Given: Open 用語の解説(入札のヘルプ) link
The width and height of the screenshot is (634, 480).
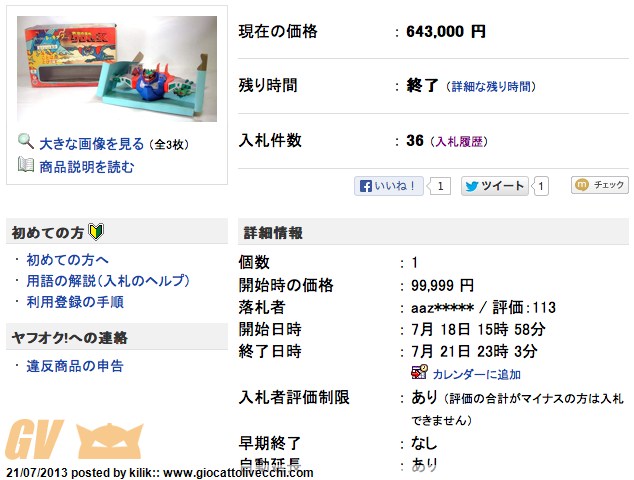Looking at the screenshot, I should [108, 281].
